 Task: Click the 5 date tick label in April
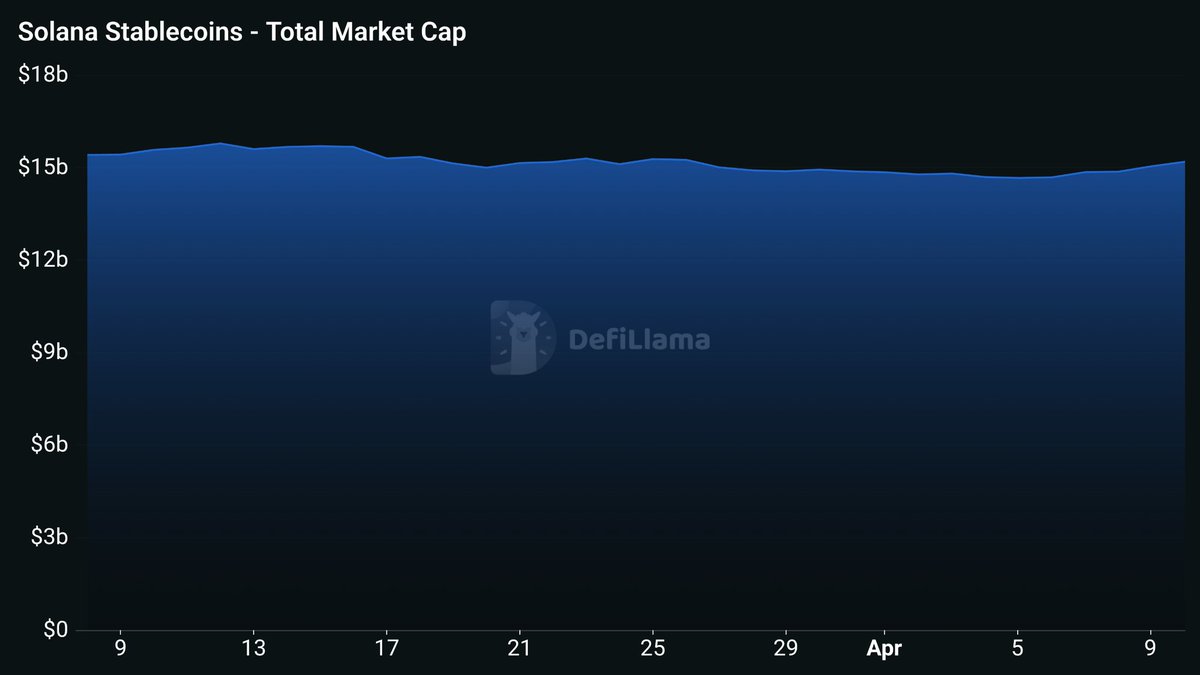tap(1018, 648)
